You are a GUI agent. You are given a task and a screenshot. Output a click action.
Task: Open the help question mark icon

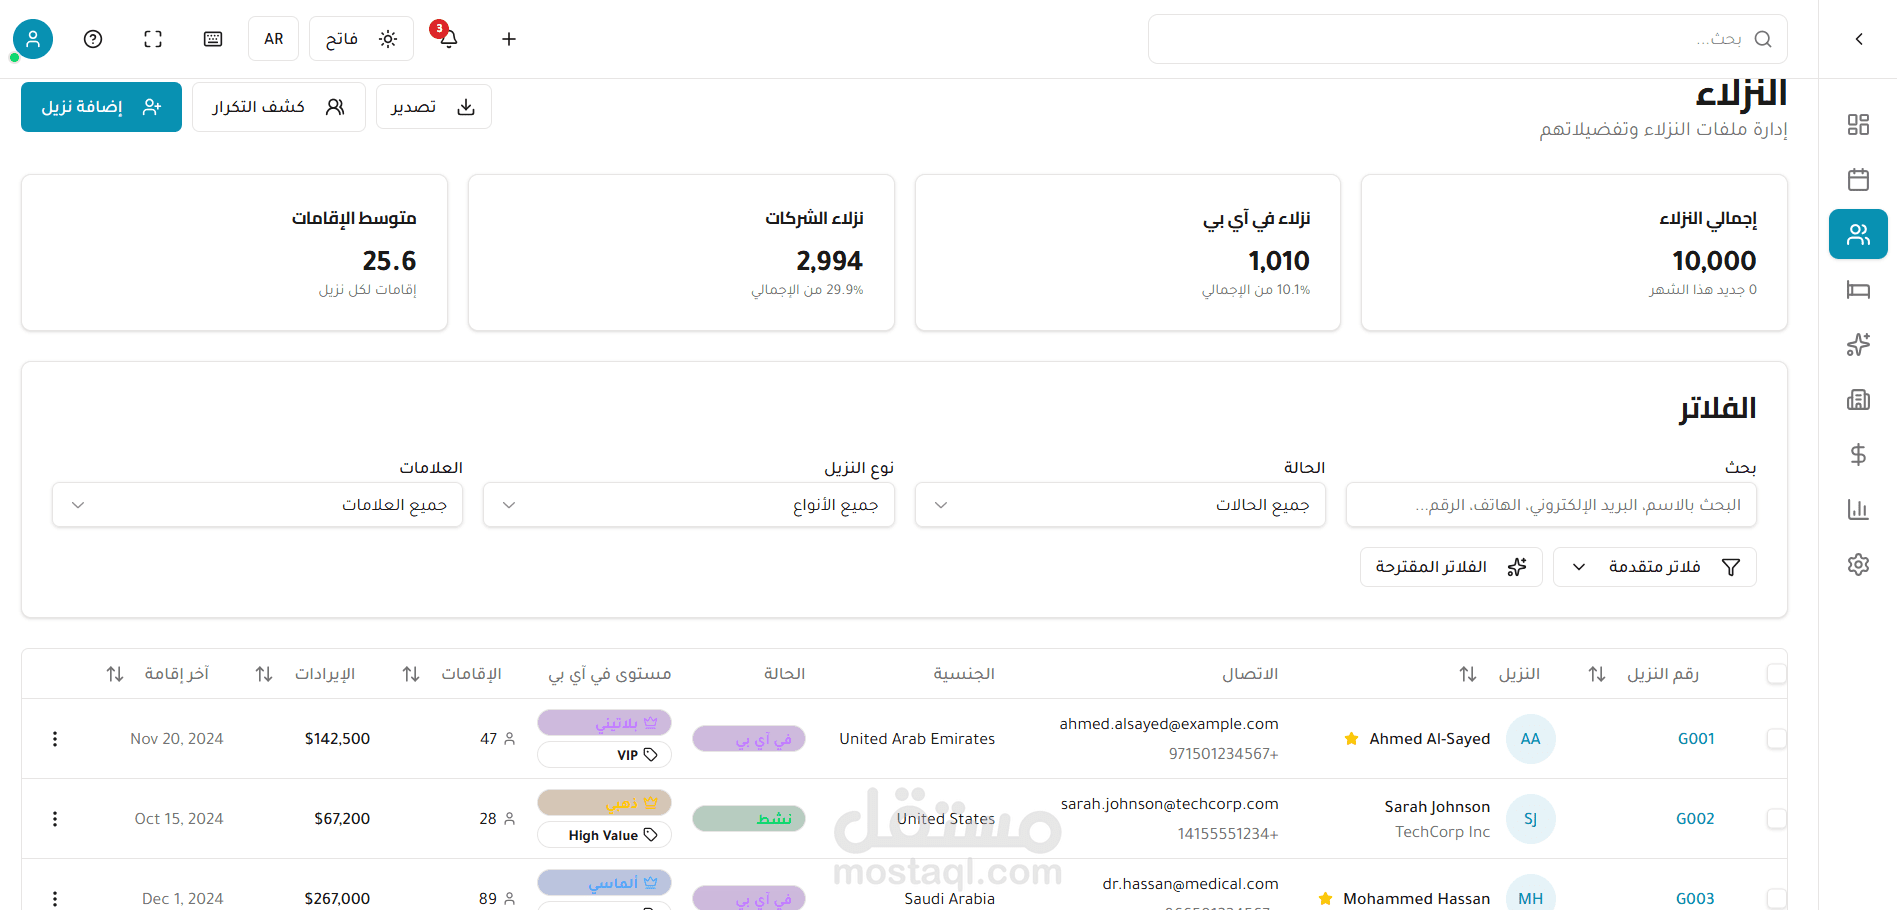(93, 39)
